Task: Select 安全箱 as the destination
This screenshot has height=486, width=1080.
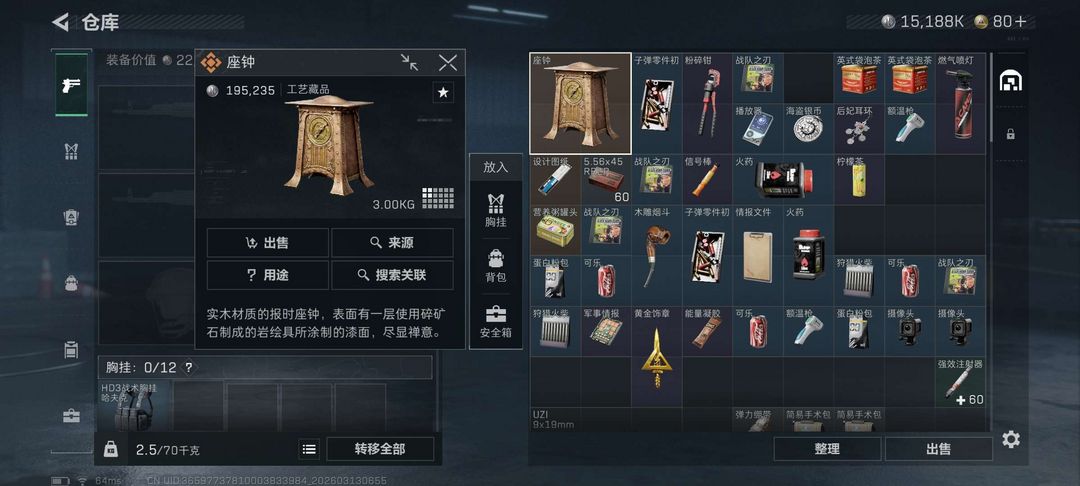Action: 495,321
